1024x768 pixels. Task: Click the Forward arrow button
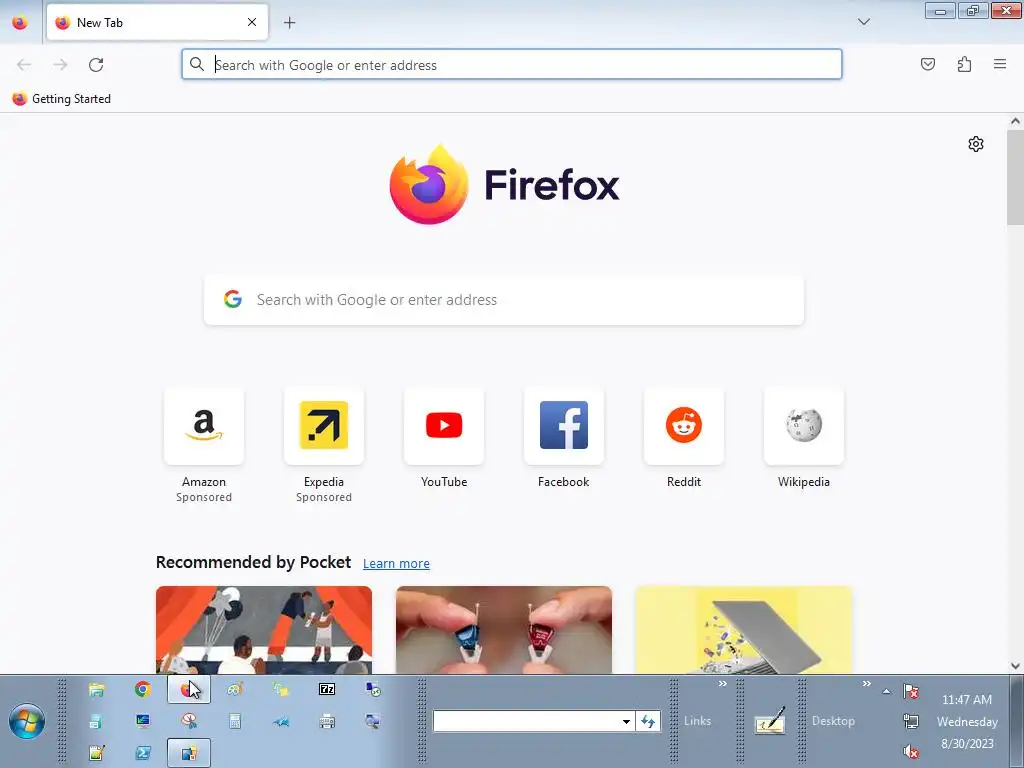[60, 65]
